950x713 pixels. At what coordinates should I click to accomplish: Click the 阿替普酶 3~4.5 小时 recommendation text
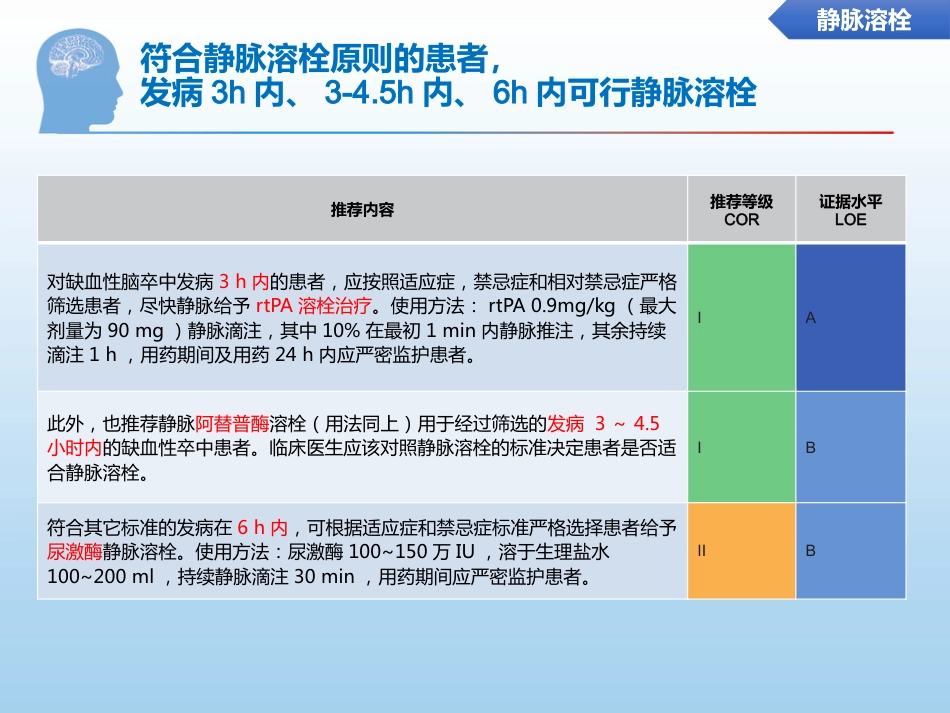point(362,448)
